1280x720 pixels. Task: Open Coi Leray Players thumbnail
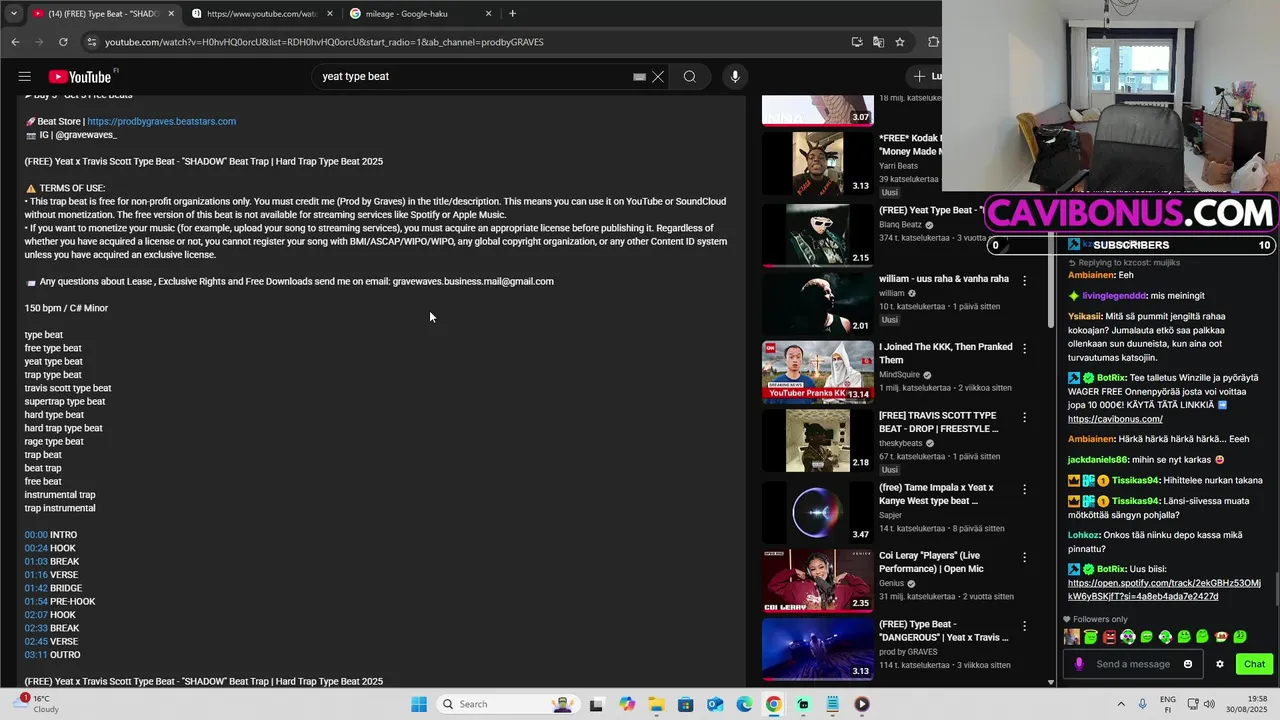[x=817, y=580]
